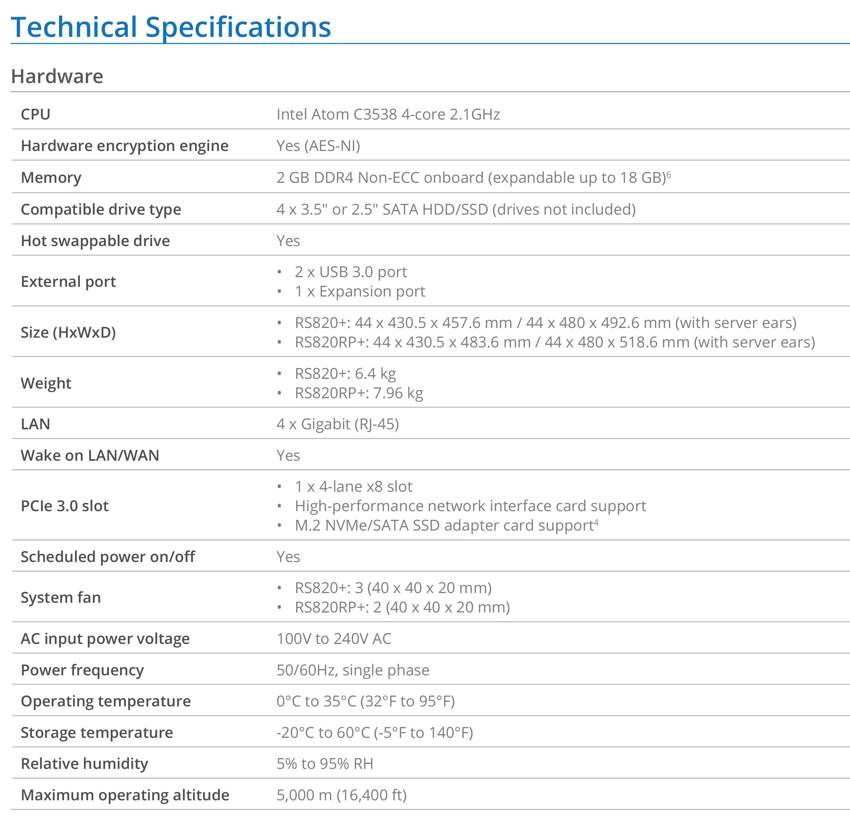Select the Storage temperature row label
The height and width of the screenshot is (824, 850).
pyautogui.click(x=97, y=733)
